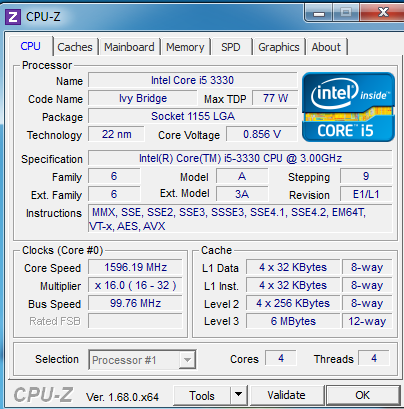Screen dimensions: 404x409
Task: Click the Instructions list field
Action: pyautogui.click(x=240, y=219)
